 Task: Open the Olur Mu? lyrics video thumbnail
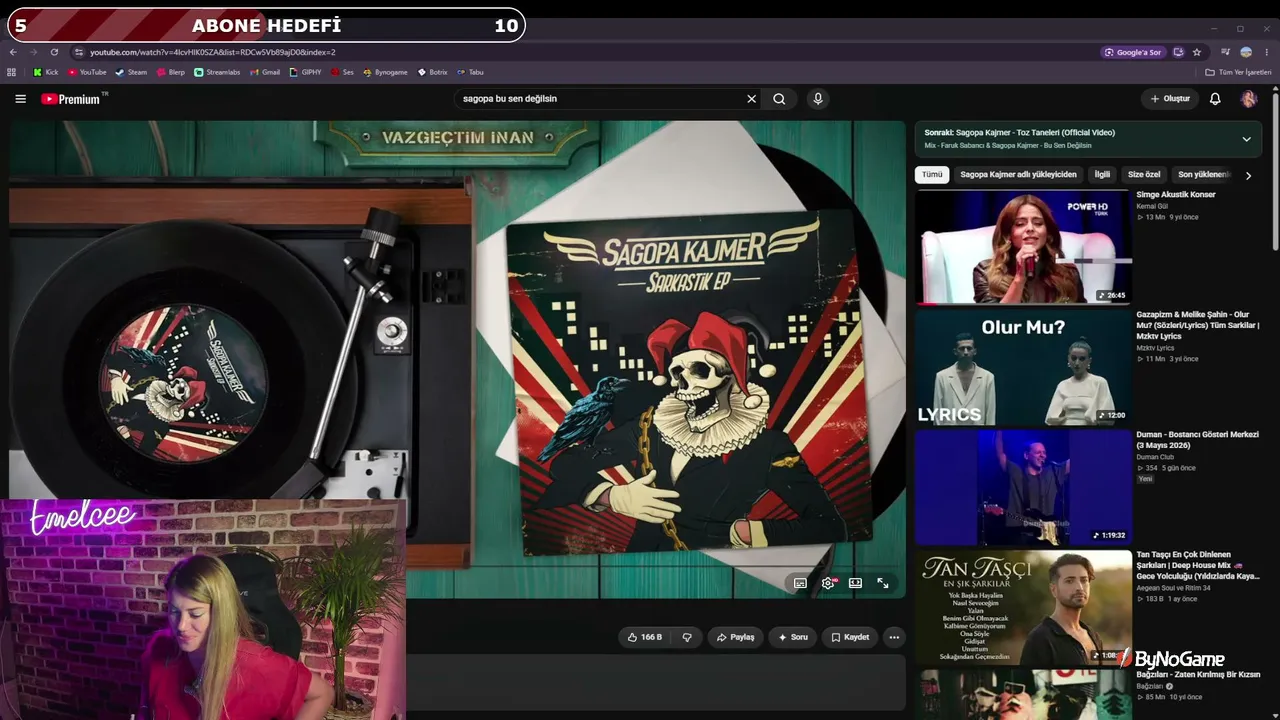pos(1023,366)
